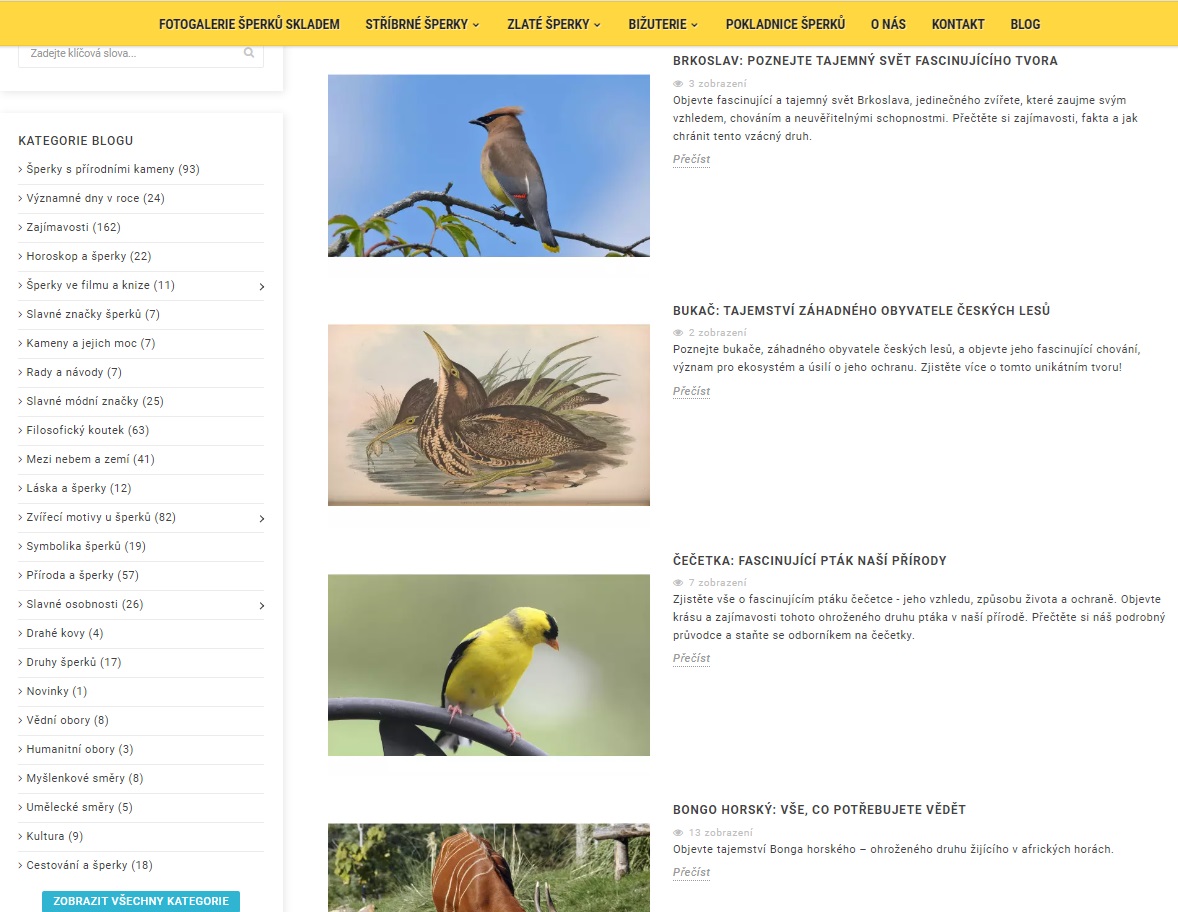Click Přečíst under the Bongo horský article
Viewport: 1178px width, 912px height.
coord(691,872)
